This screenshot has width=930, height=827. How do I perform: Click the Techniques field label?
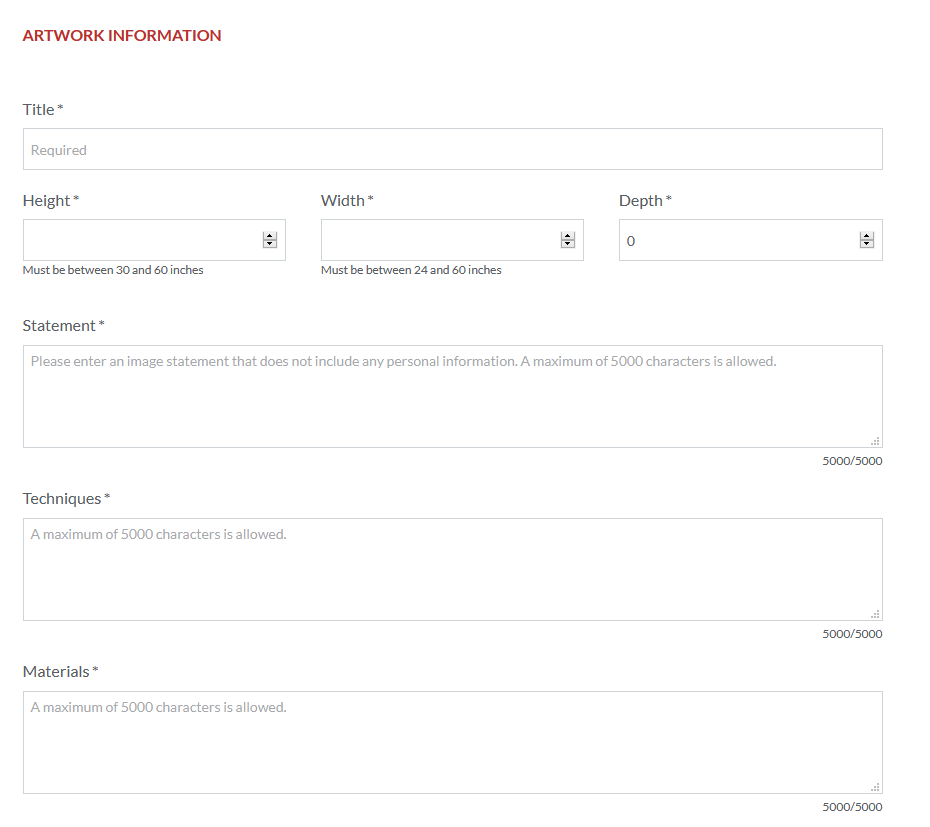(62, 498)
